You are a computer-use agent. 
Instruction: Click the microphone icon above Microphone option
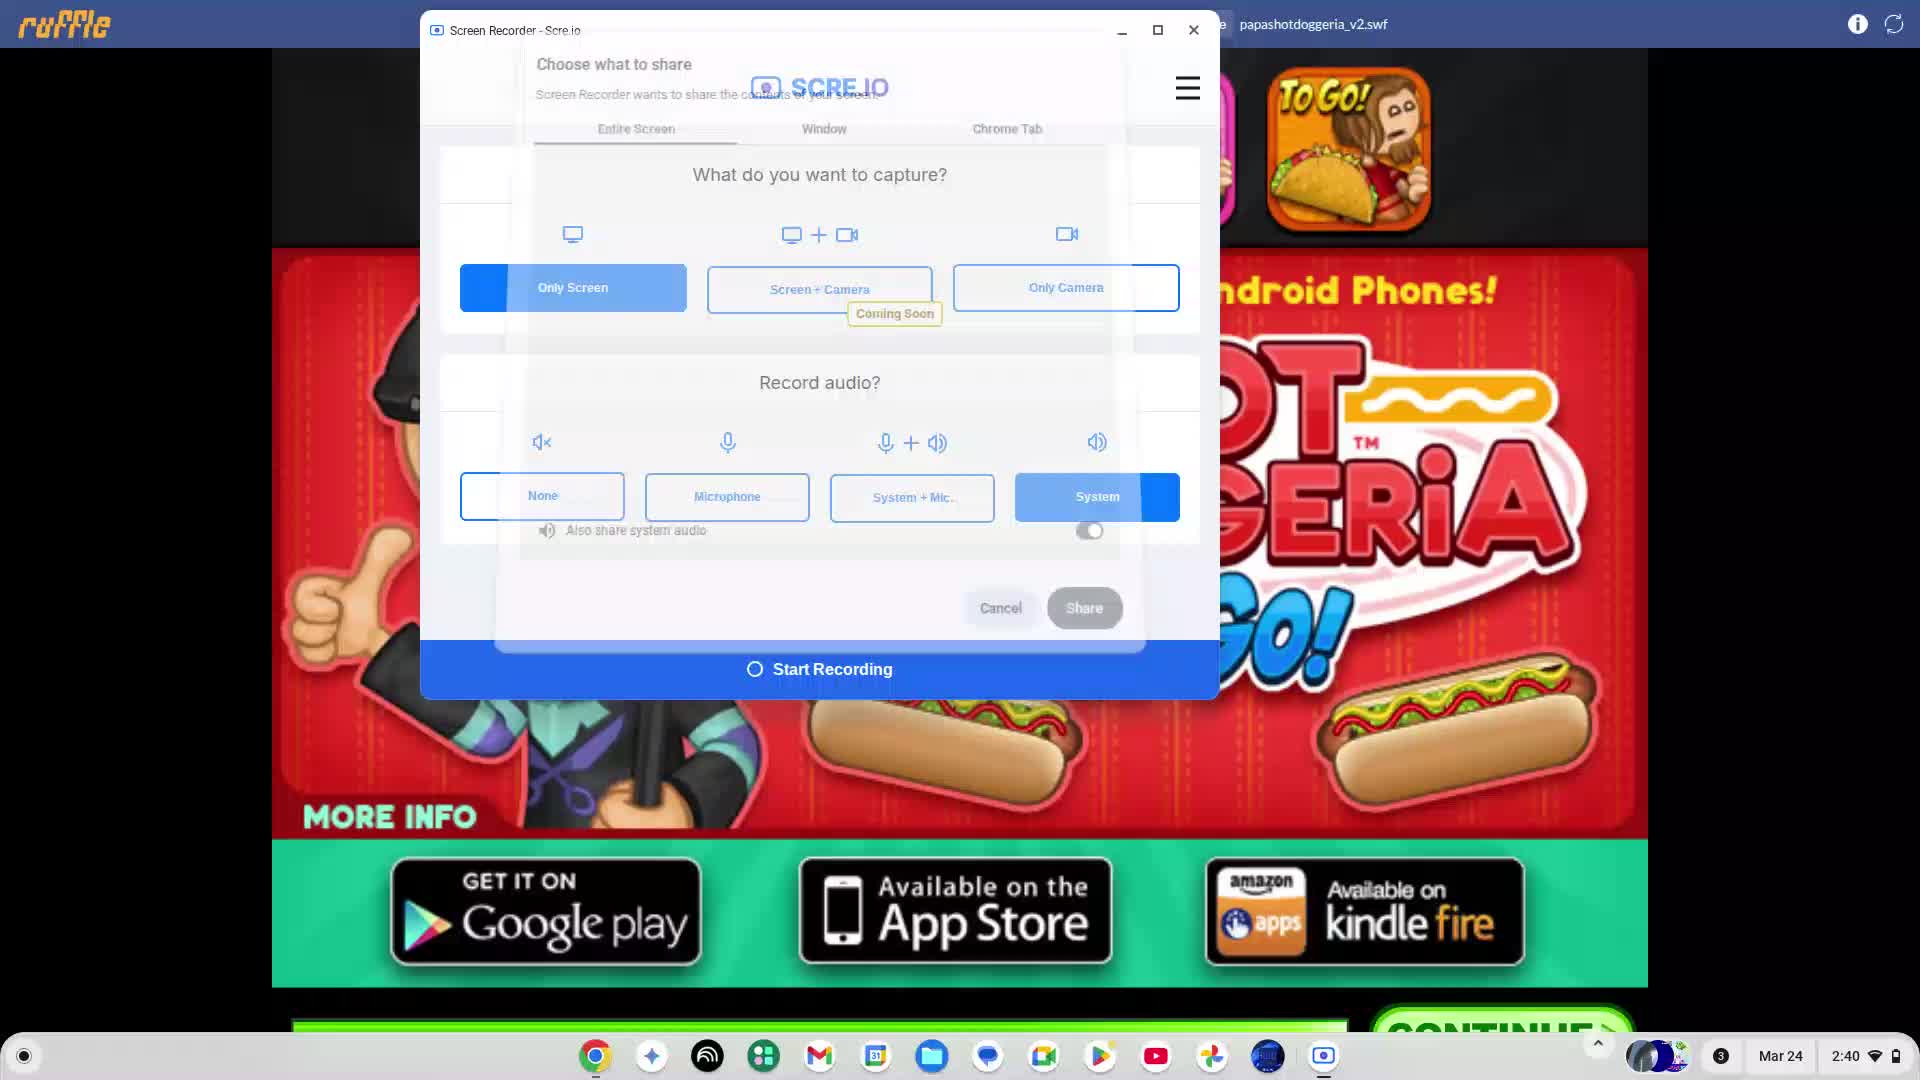pyautogui.click(x=727, y=442)
